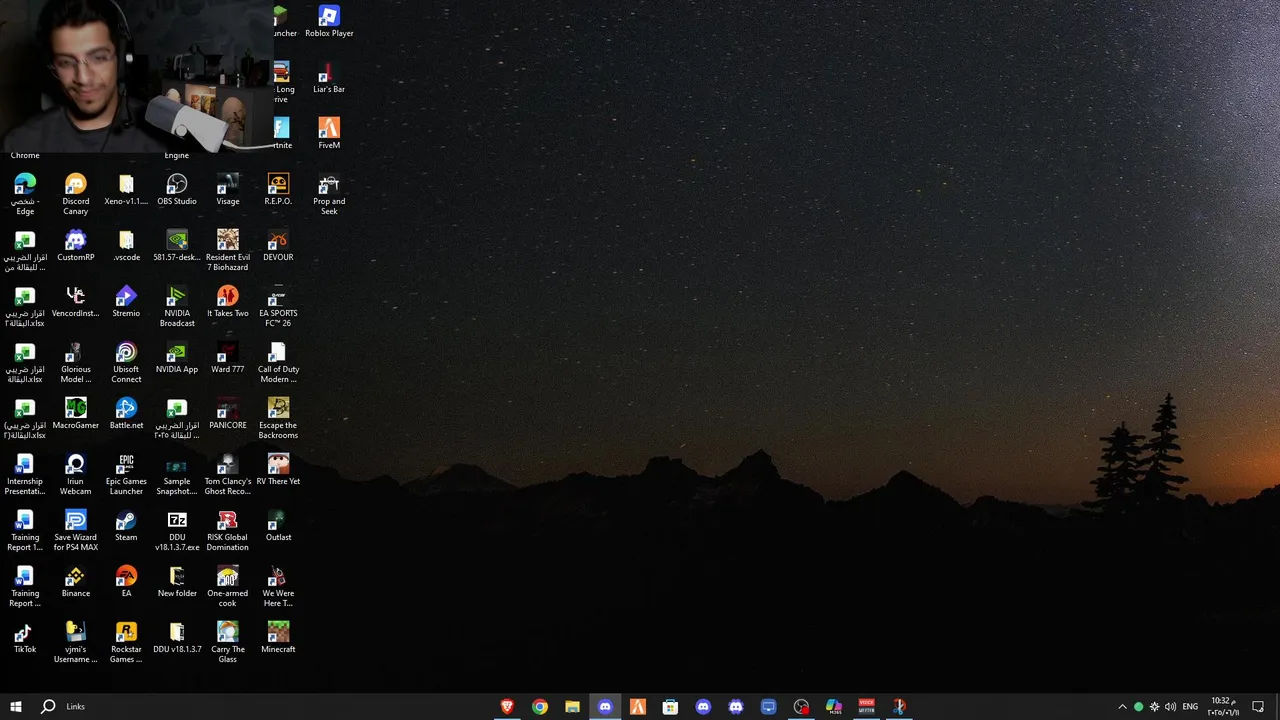Viewport: 1280px width, 720px height.
Task: Select the RV There Yet icon
Action: 278,469
